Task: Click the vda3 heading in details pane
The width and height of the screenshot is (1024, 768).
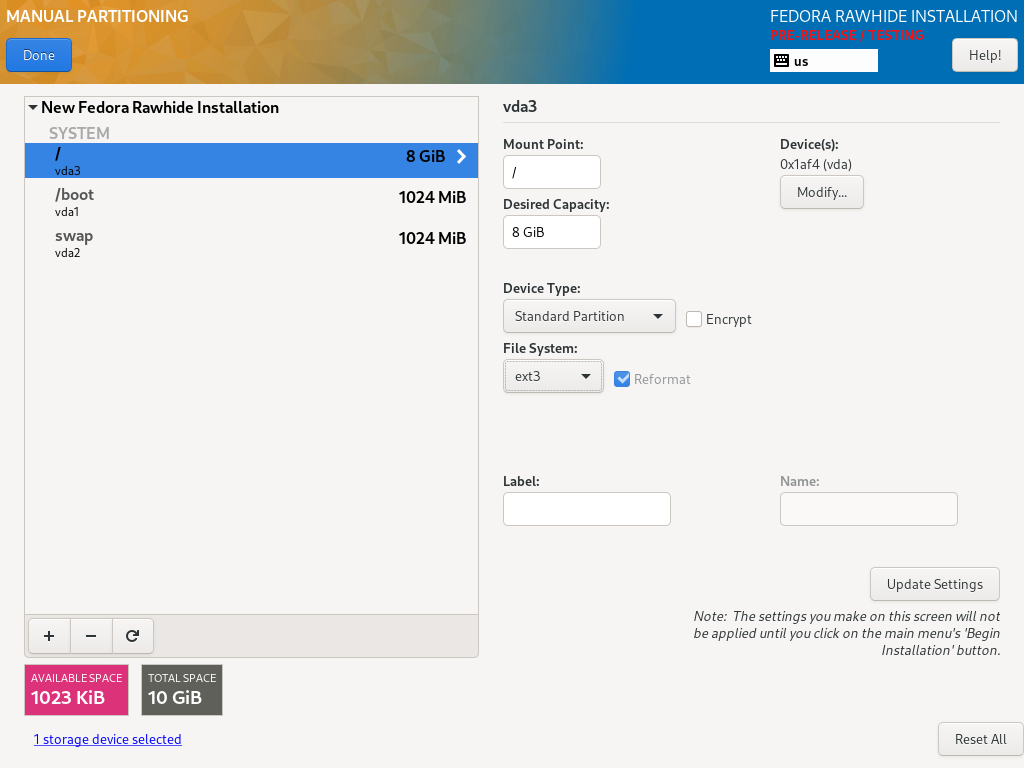Action: click(520, 106)
